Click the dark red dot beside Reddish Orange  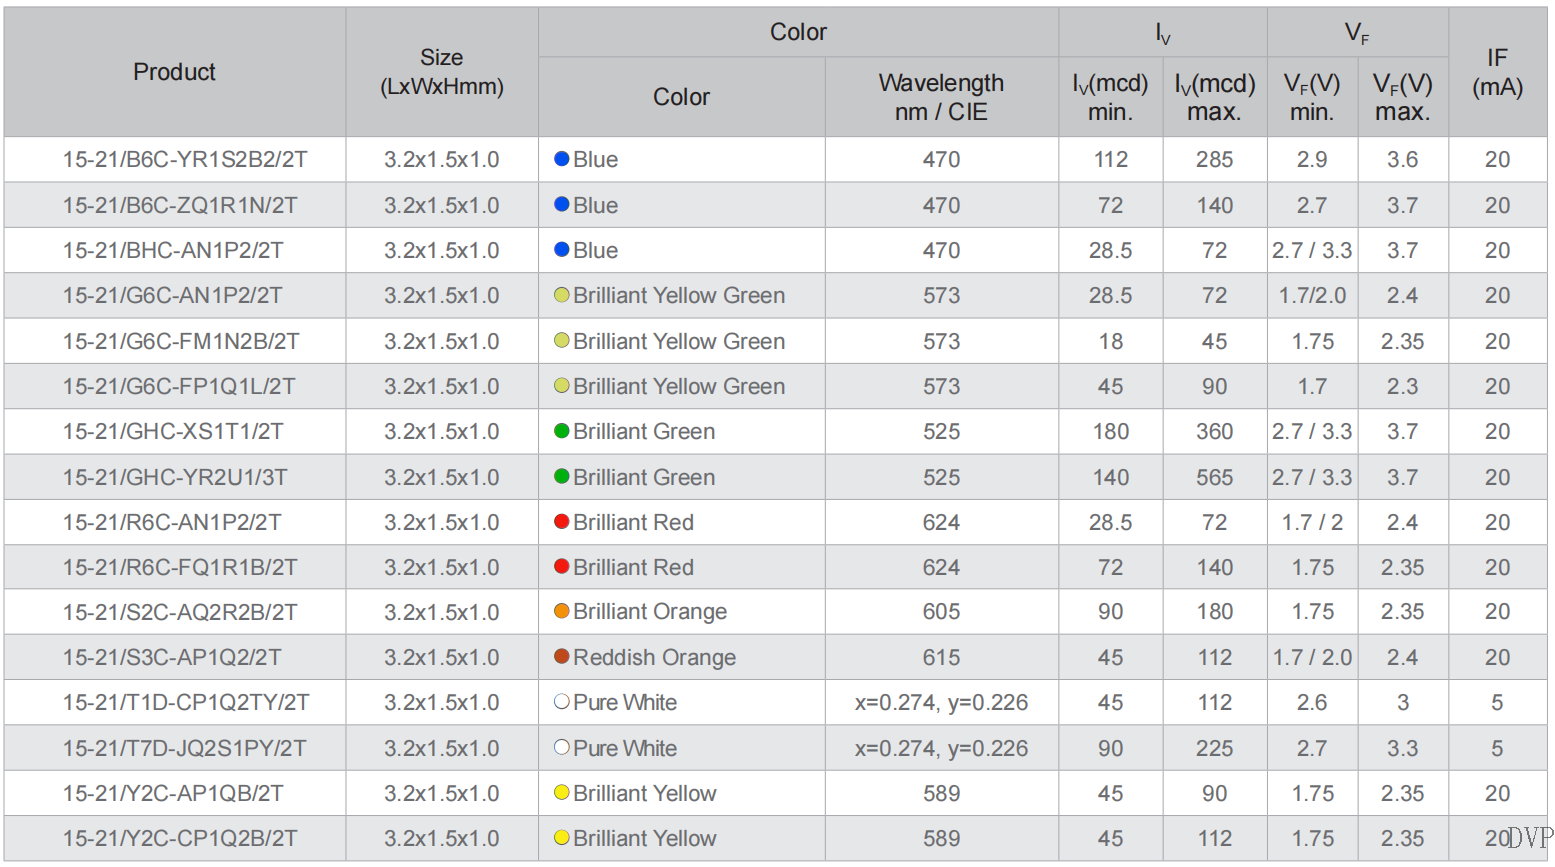click(x=562, y=657)
